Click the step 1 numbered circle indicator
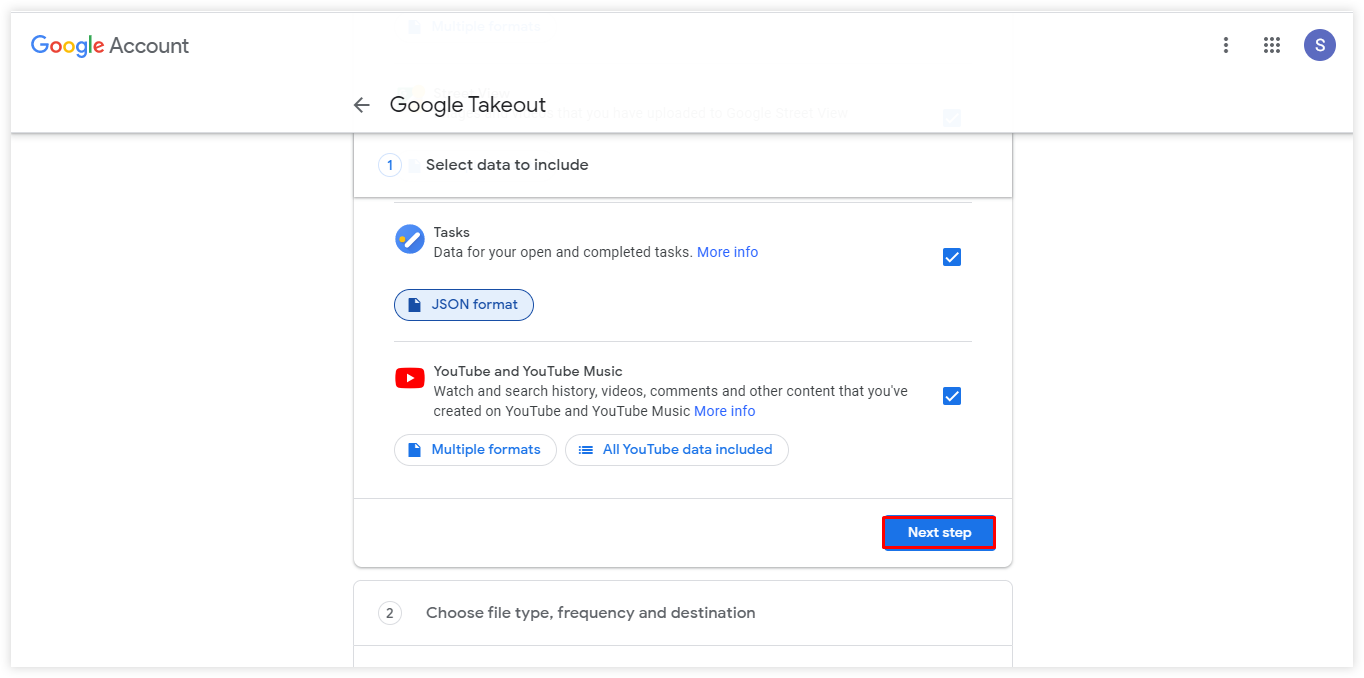Viewport: 1364px width, 678px height. pos(389,164)
